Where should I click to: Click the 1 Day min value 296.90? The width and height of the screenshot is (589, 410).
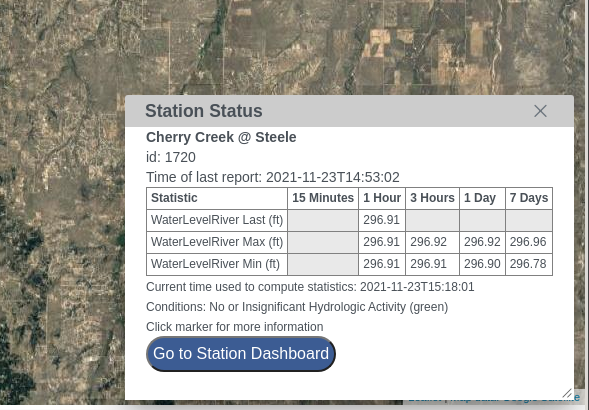click(482, 264)
